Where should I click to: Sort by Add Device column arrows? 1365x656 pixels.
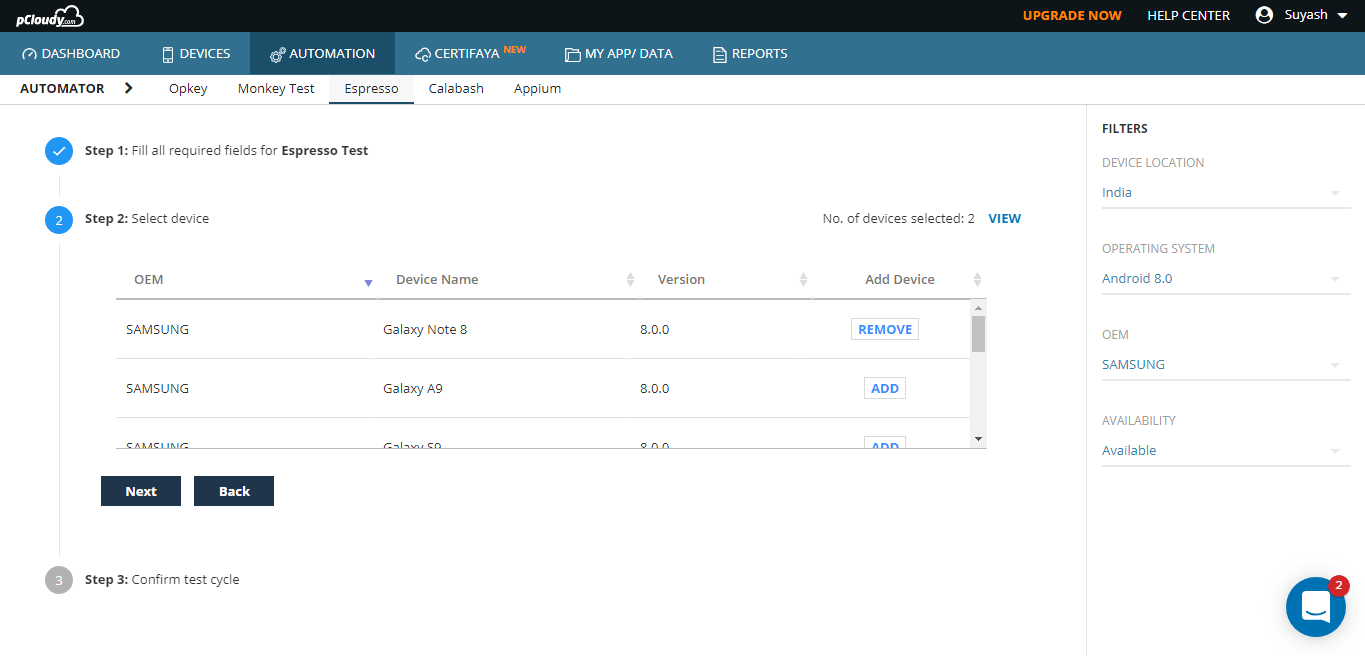point(978,280)
